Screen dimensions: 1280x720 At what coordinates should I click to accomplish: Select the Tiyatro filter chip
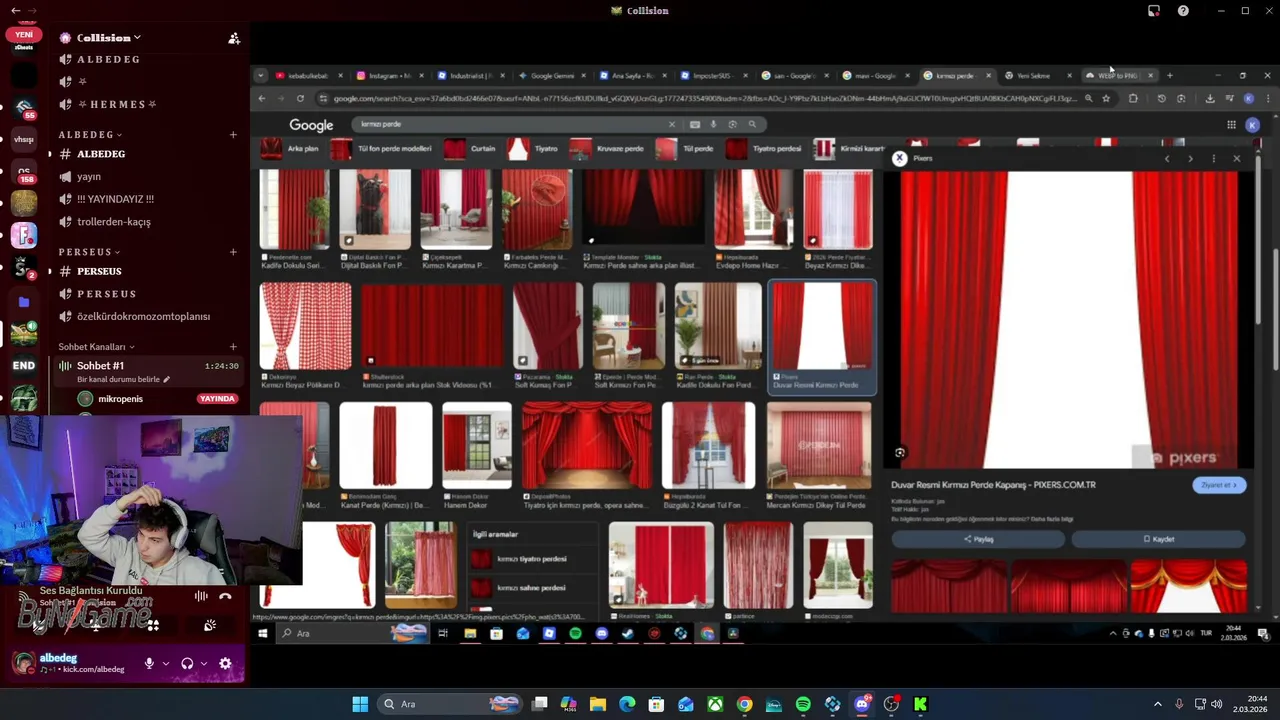pos(533,149)
